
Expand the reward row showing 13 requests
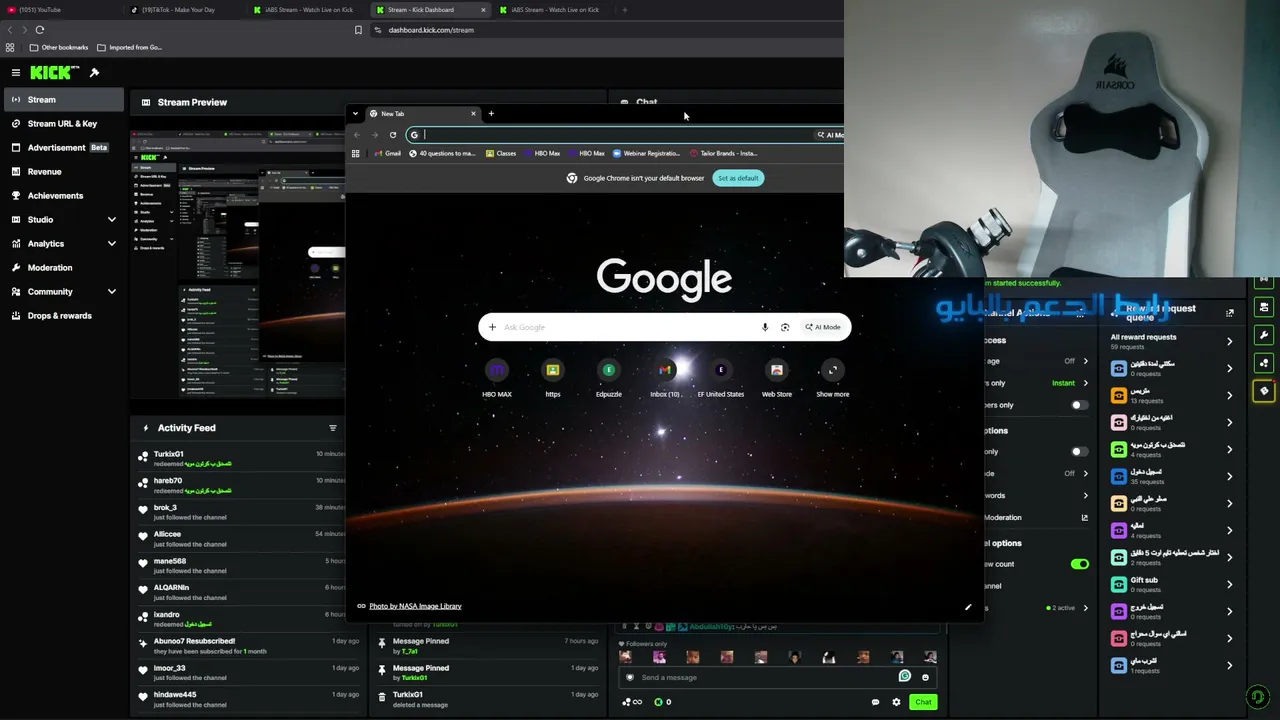(1230, 395)
